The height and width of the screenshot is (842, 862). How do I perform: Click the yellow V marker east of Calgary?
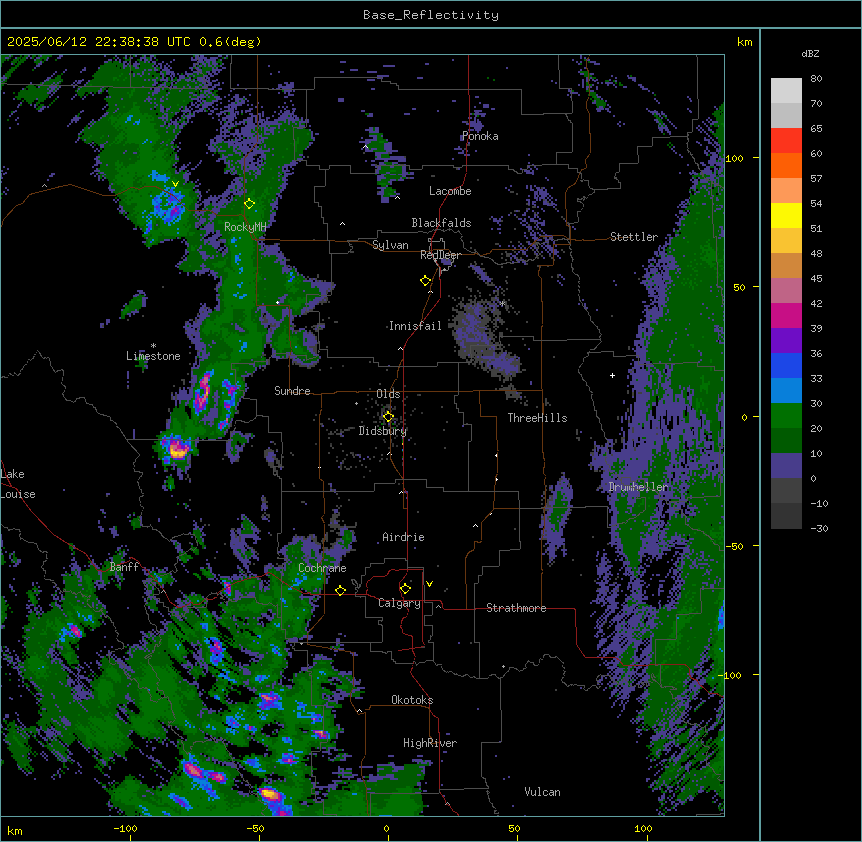[x=429, y=584]
